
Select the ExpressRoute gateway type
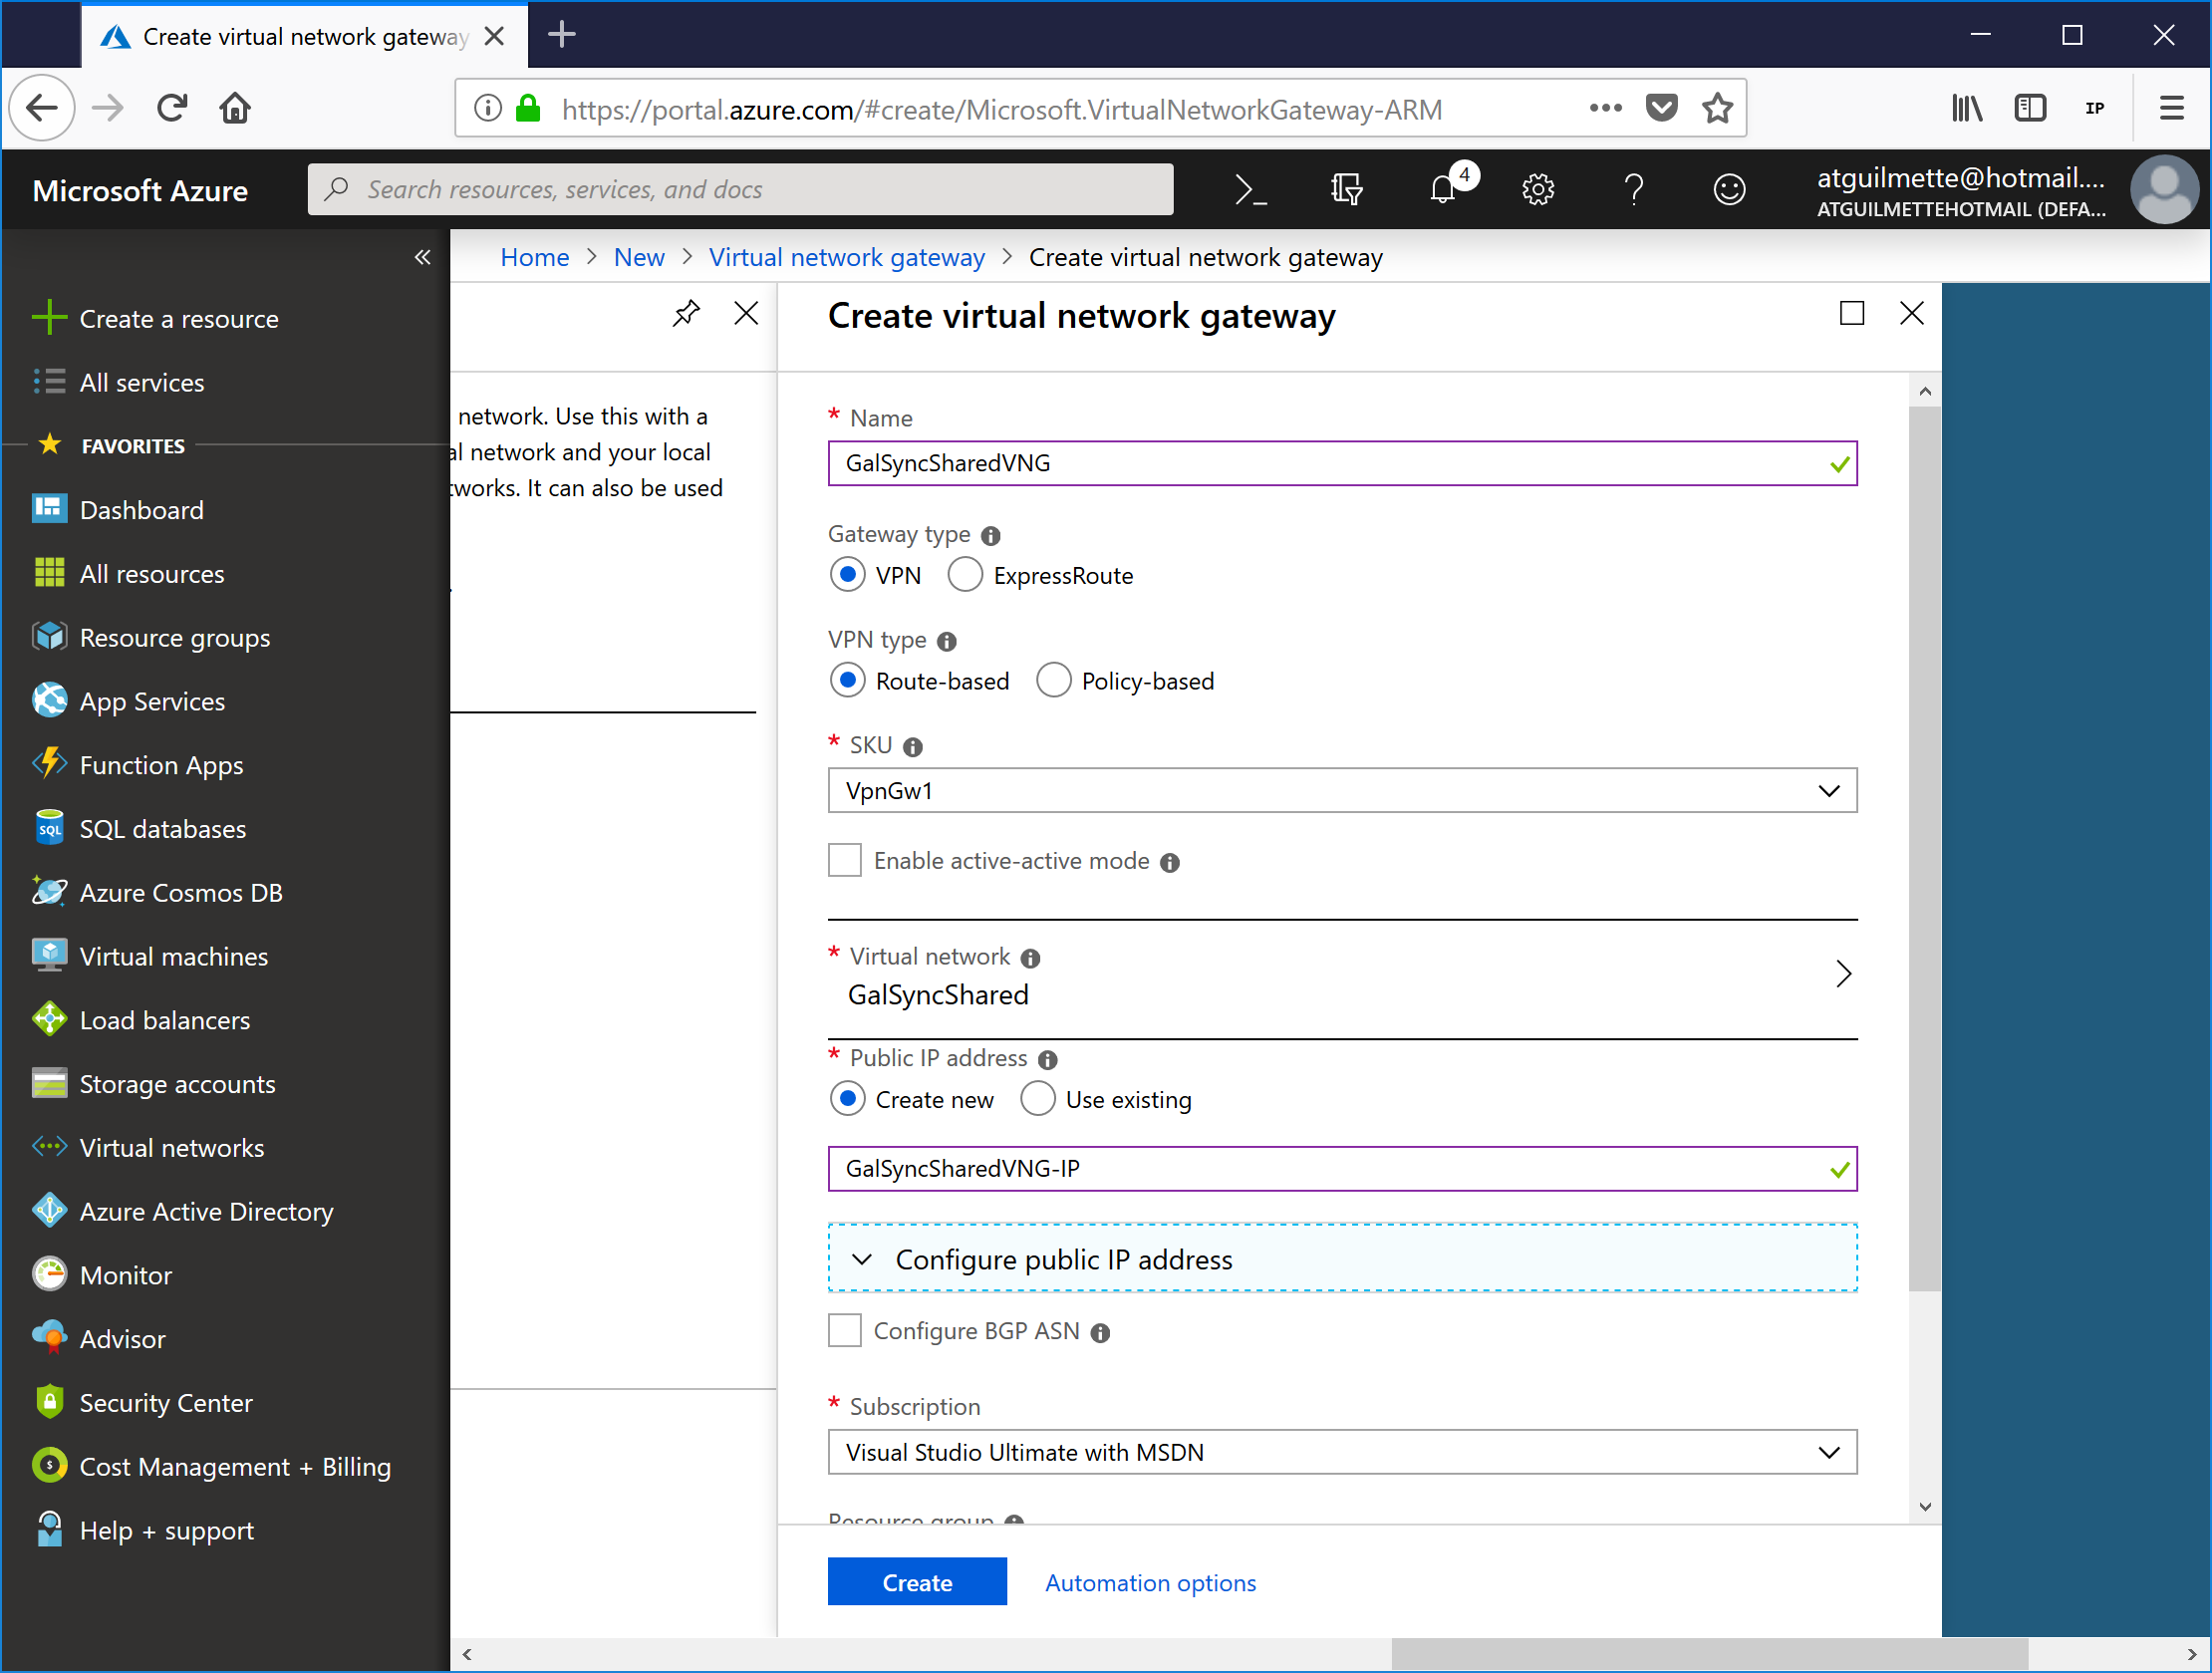965,575
